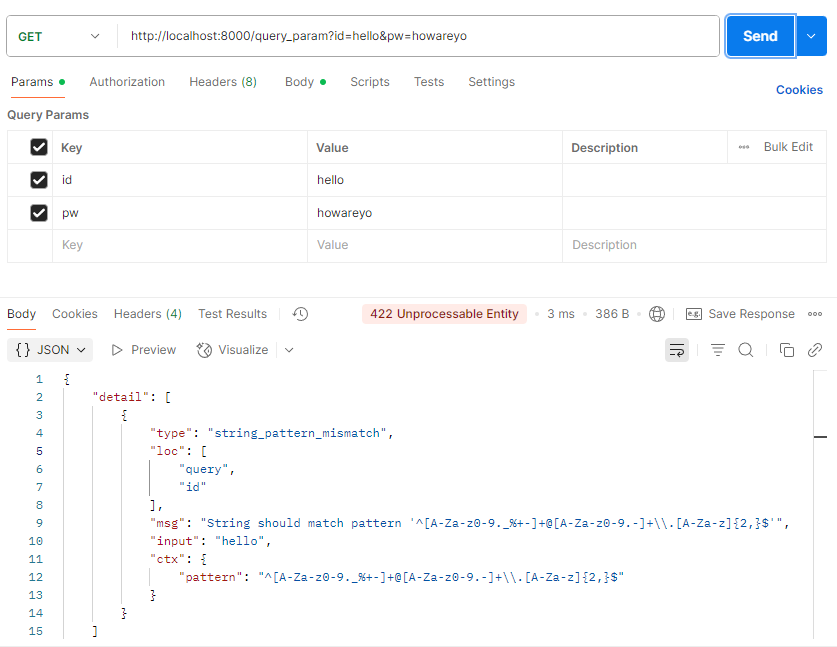The image size is (837, 647).
Task: Click the "pattern" key on line 12
Action: 210,577
